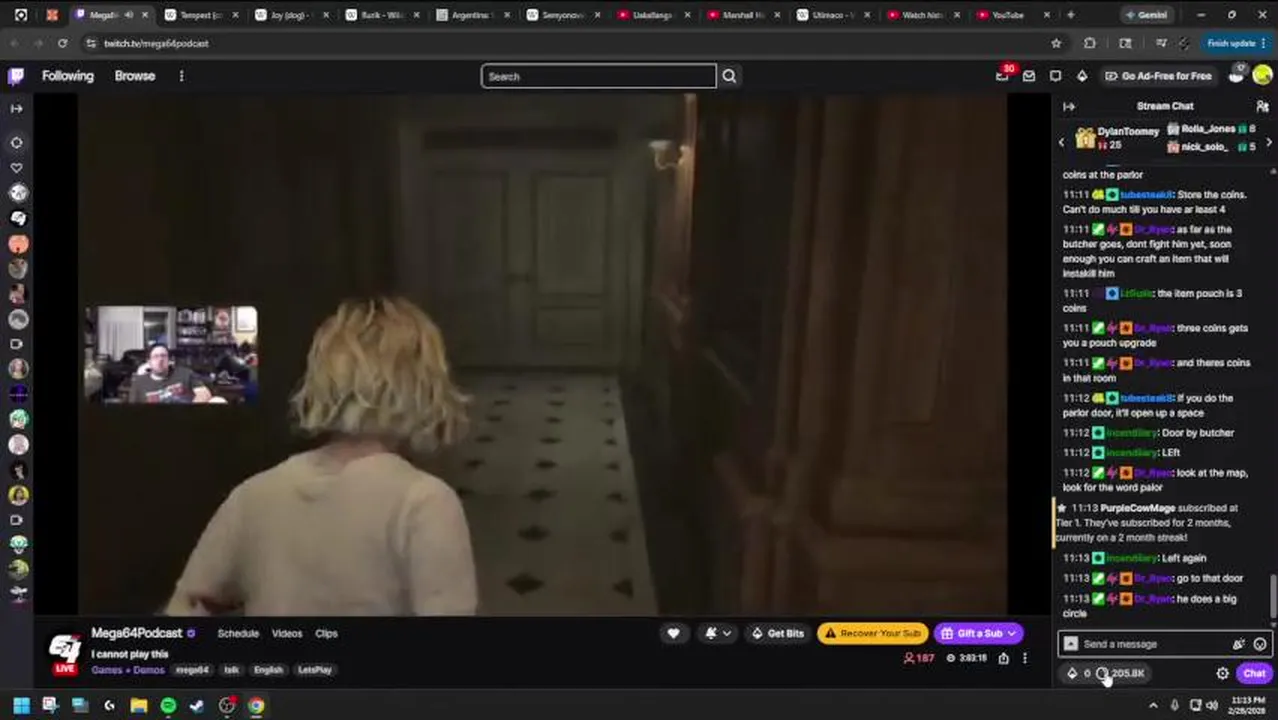Click the Get Bits button
Screen dimensions: 1278x720
(x=778, y=633)
